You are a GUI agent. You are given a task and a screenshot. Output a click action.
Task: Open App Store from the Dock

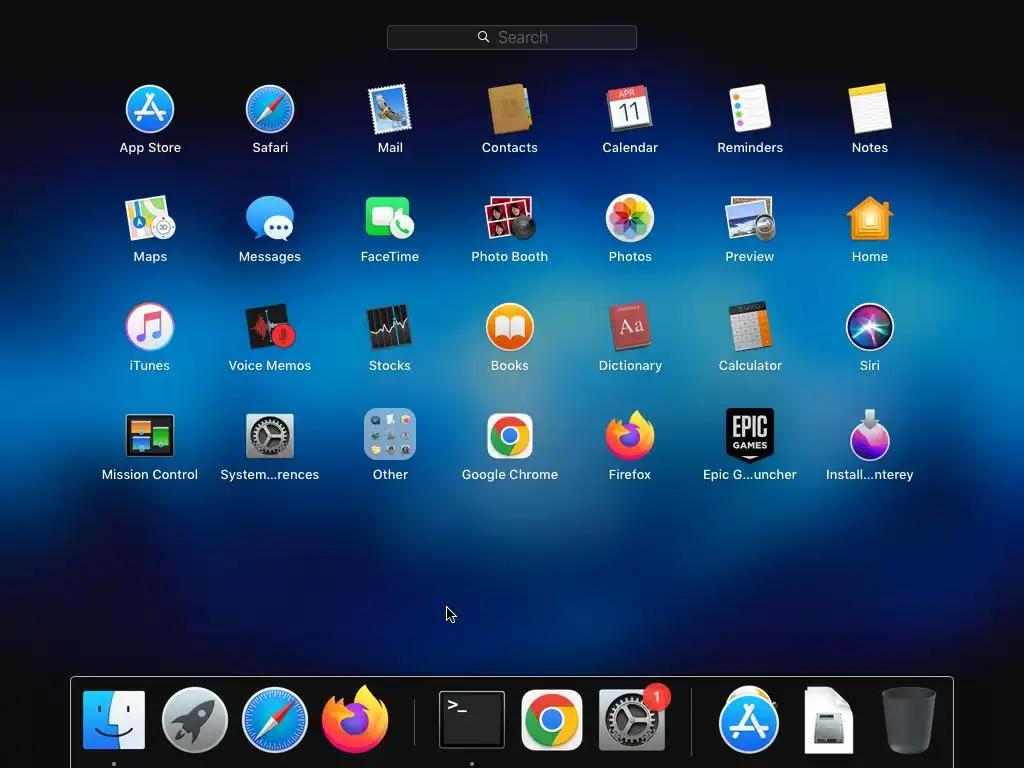tap(748, 721)
